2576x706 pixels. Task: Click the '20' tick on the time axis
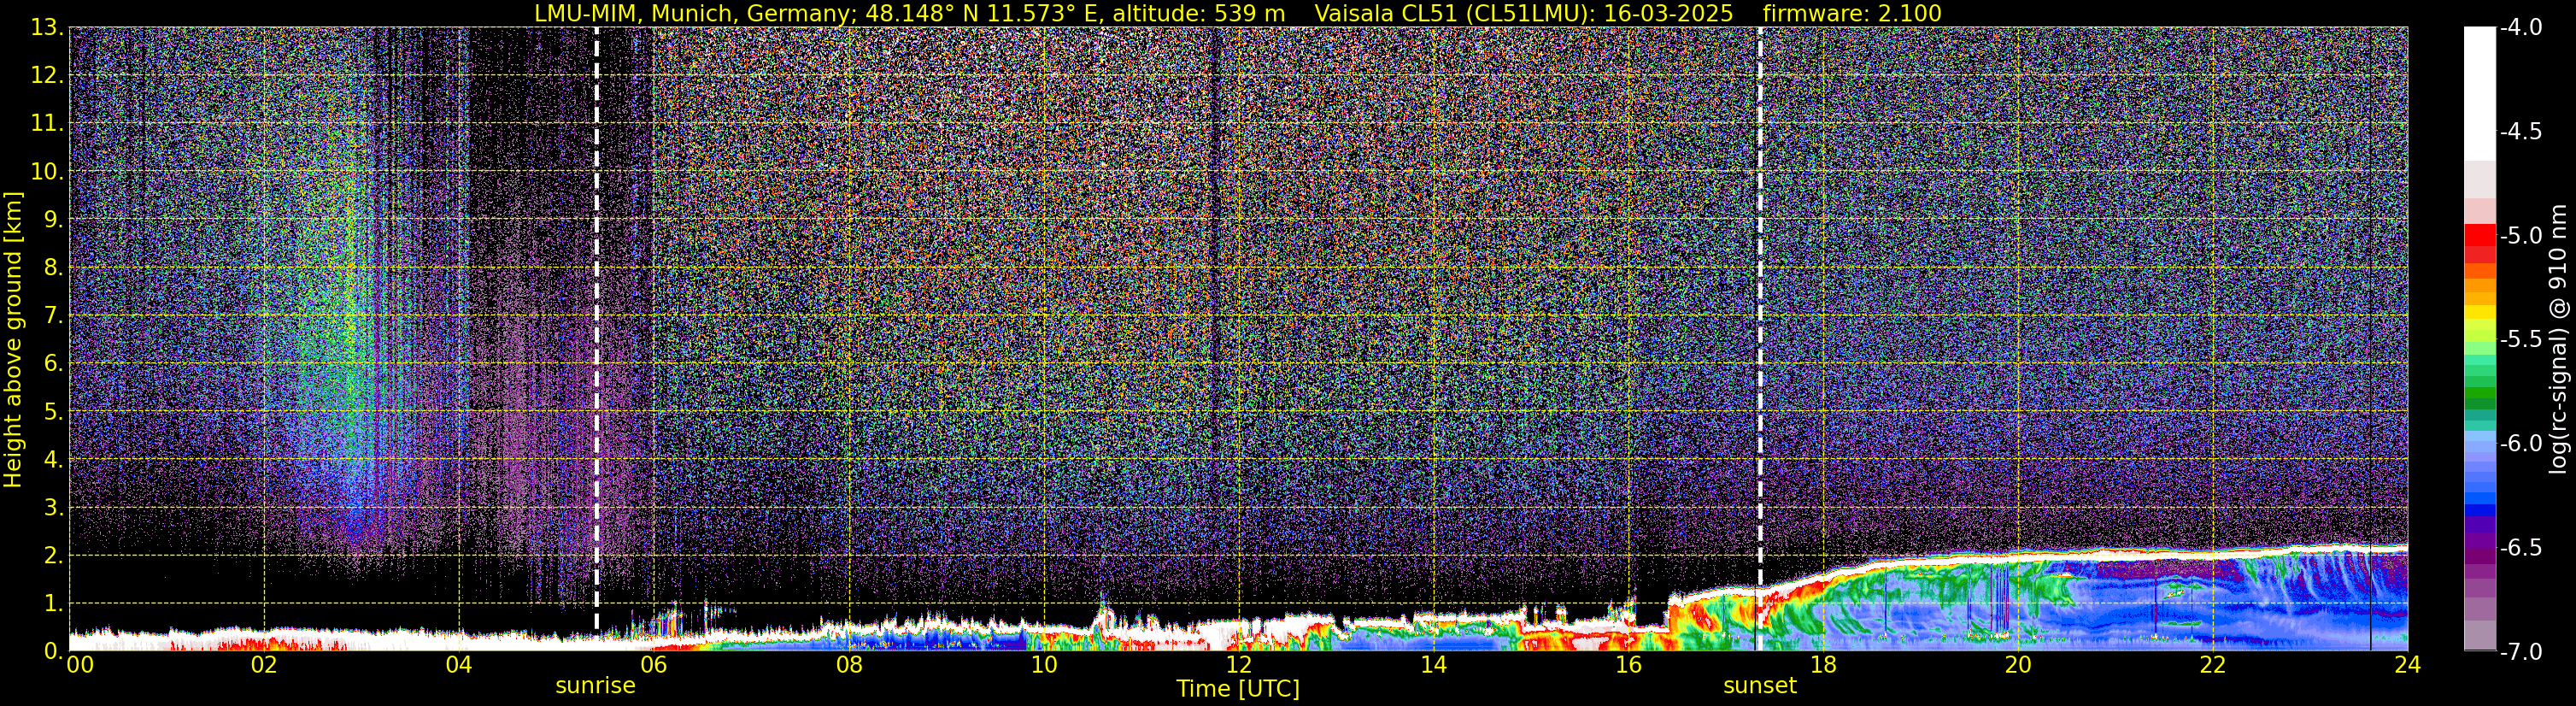click(2018, 665)
